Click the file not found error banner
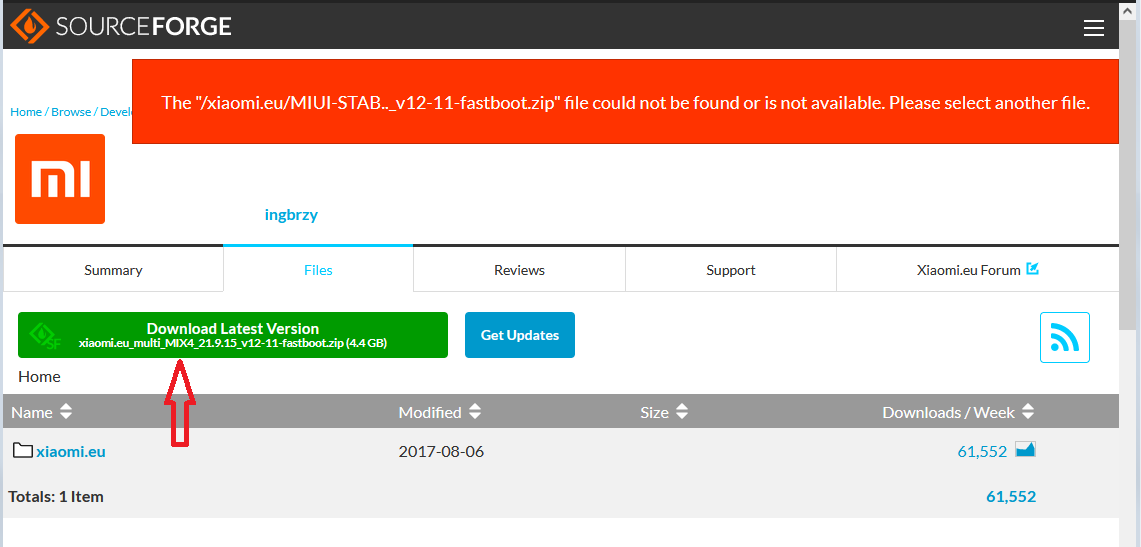This screenshot has width=1141, height=547. [x=625, y=102]
